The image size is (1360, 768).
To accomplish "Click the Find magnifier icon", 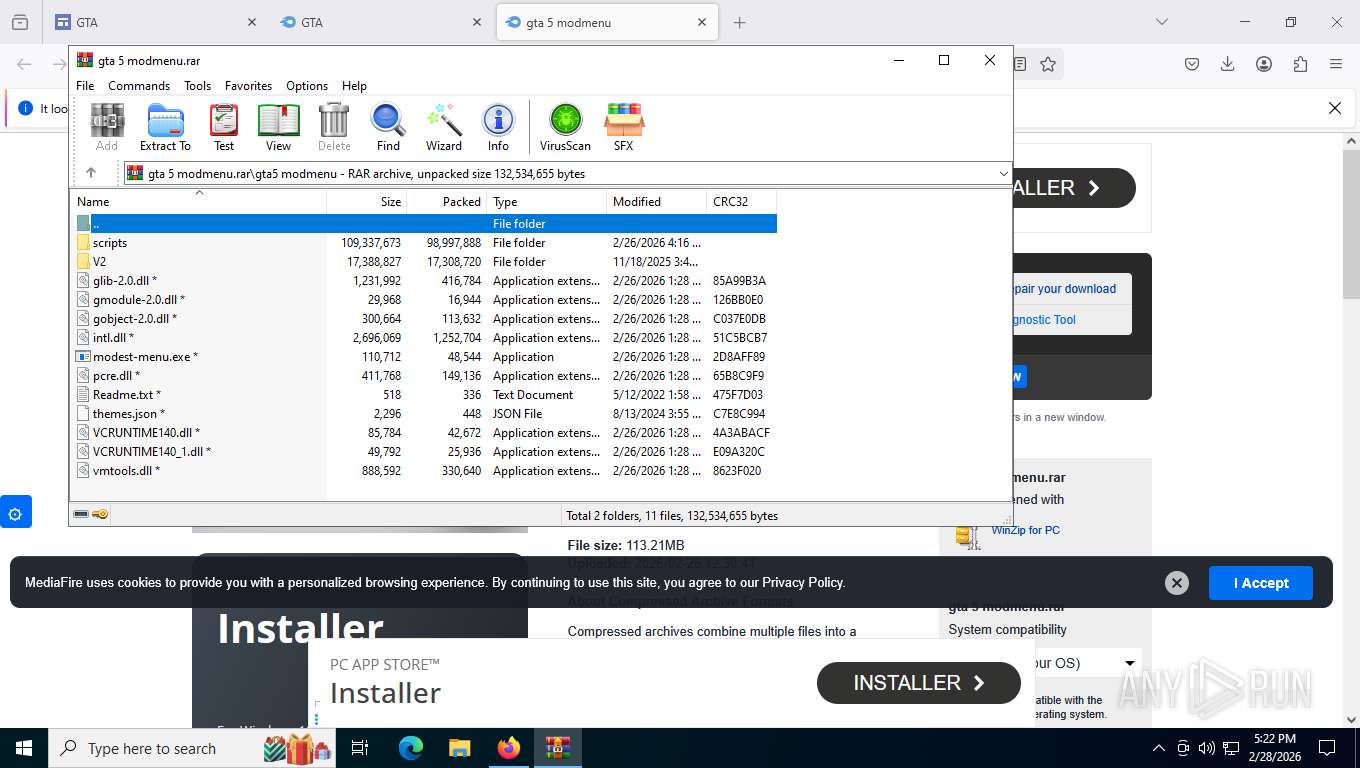I will pyautogui.click(x=388, y=127).
